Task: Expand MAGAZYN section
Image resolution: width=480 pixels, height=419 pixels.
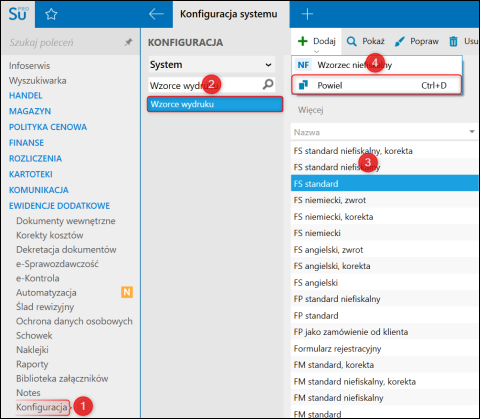Action: (x=30, y=111)
